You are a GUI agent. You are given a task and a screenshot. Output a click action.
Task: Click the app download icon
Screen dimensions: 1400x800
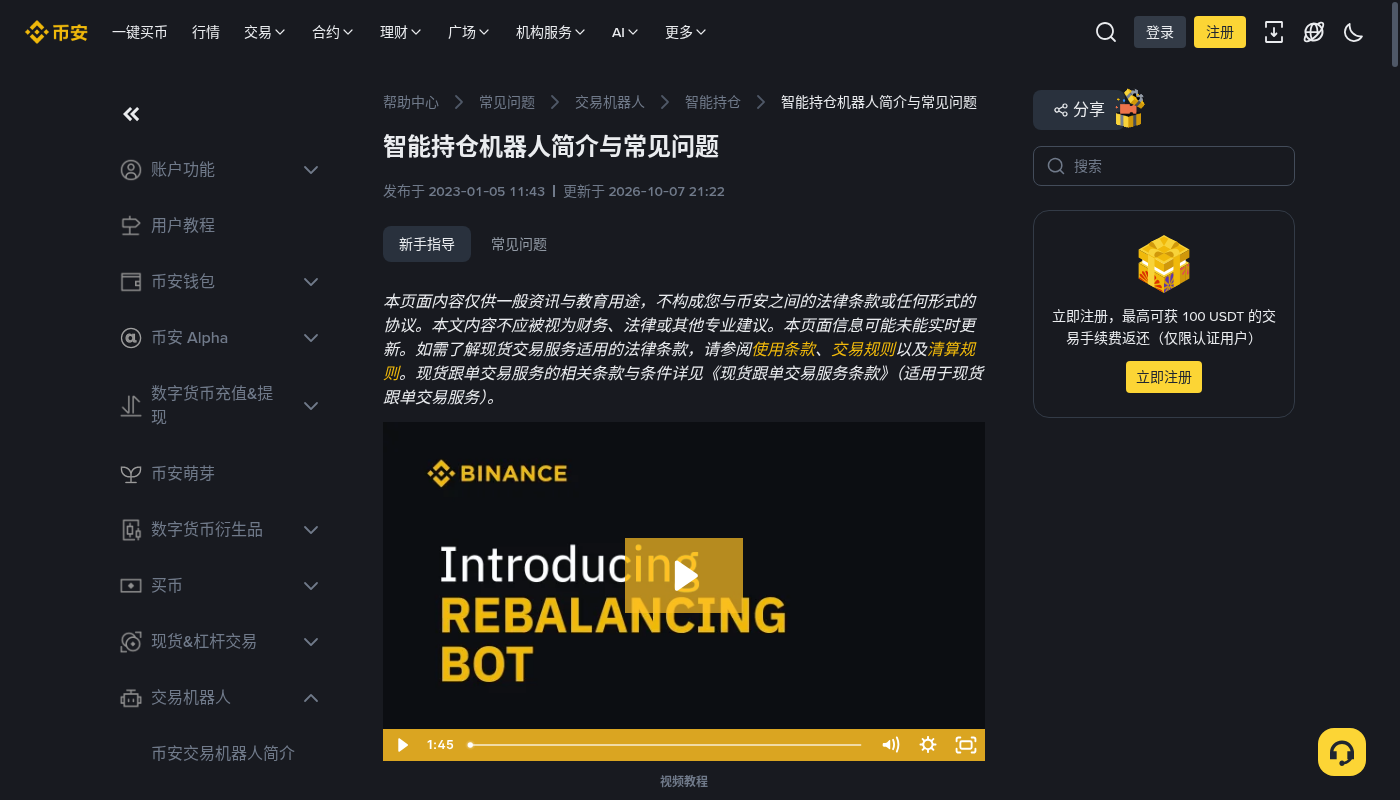pyautogui.click(x=1274, y=32)
